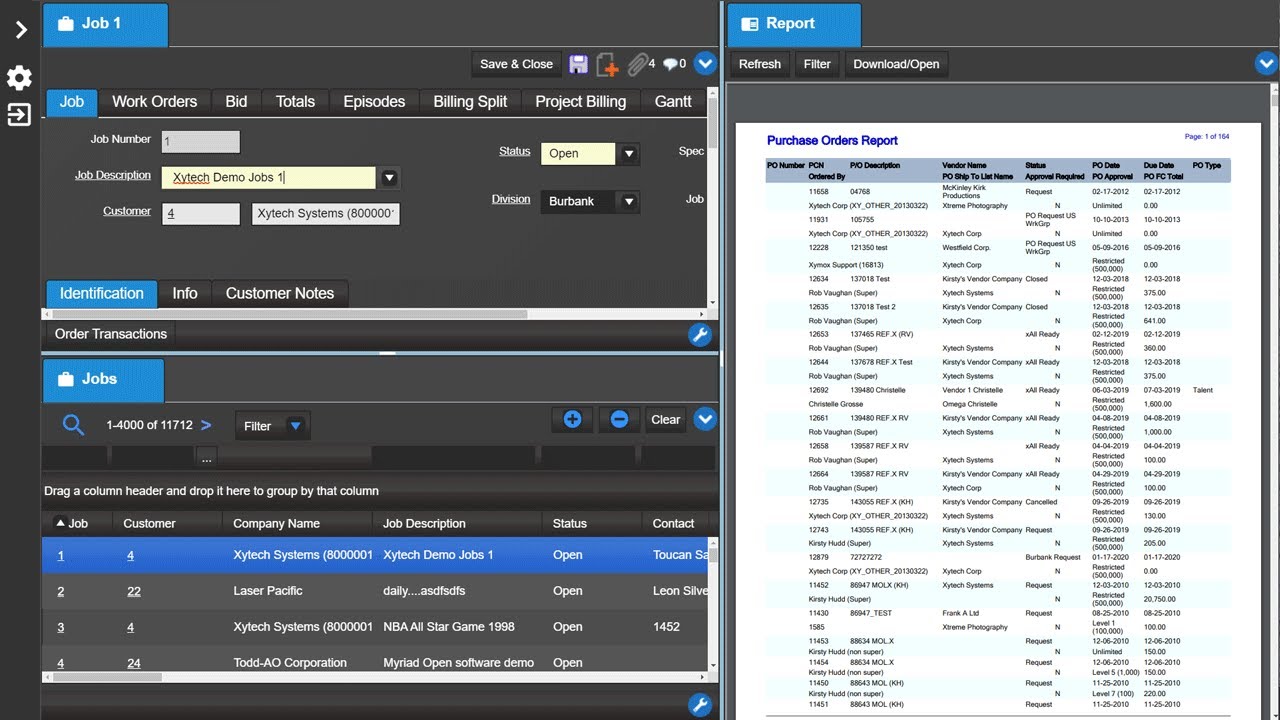Click the Job form horizontal scrollbar
1280x720 pixels.
[289, 314]
